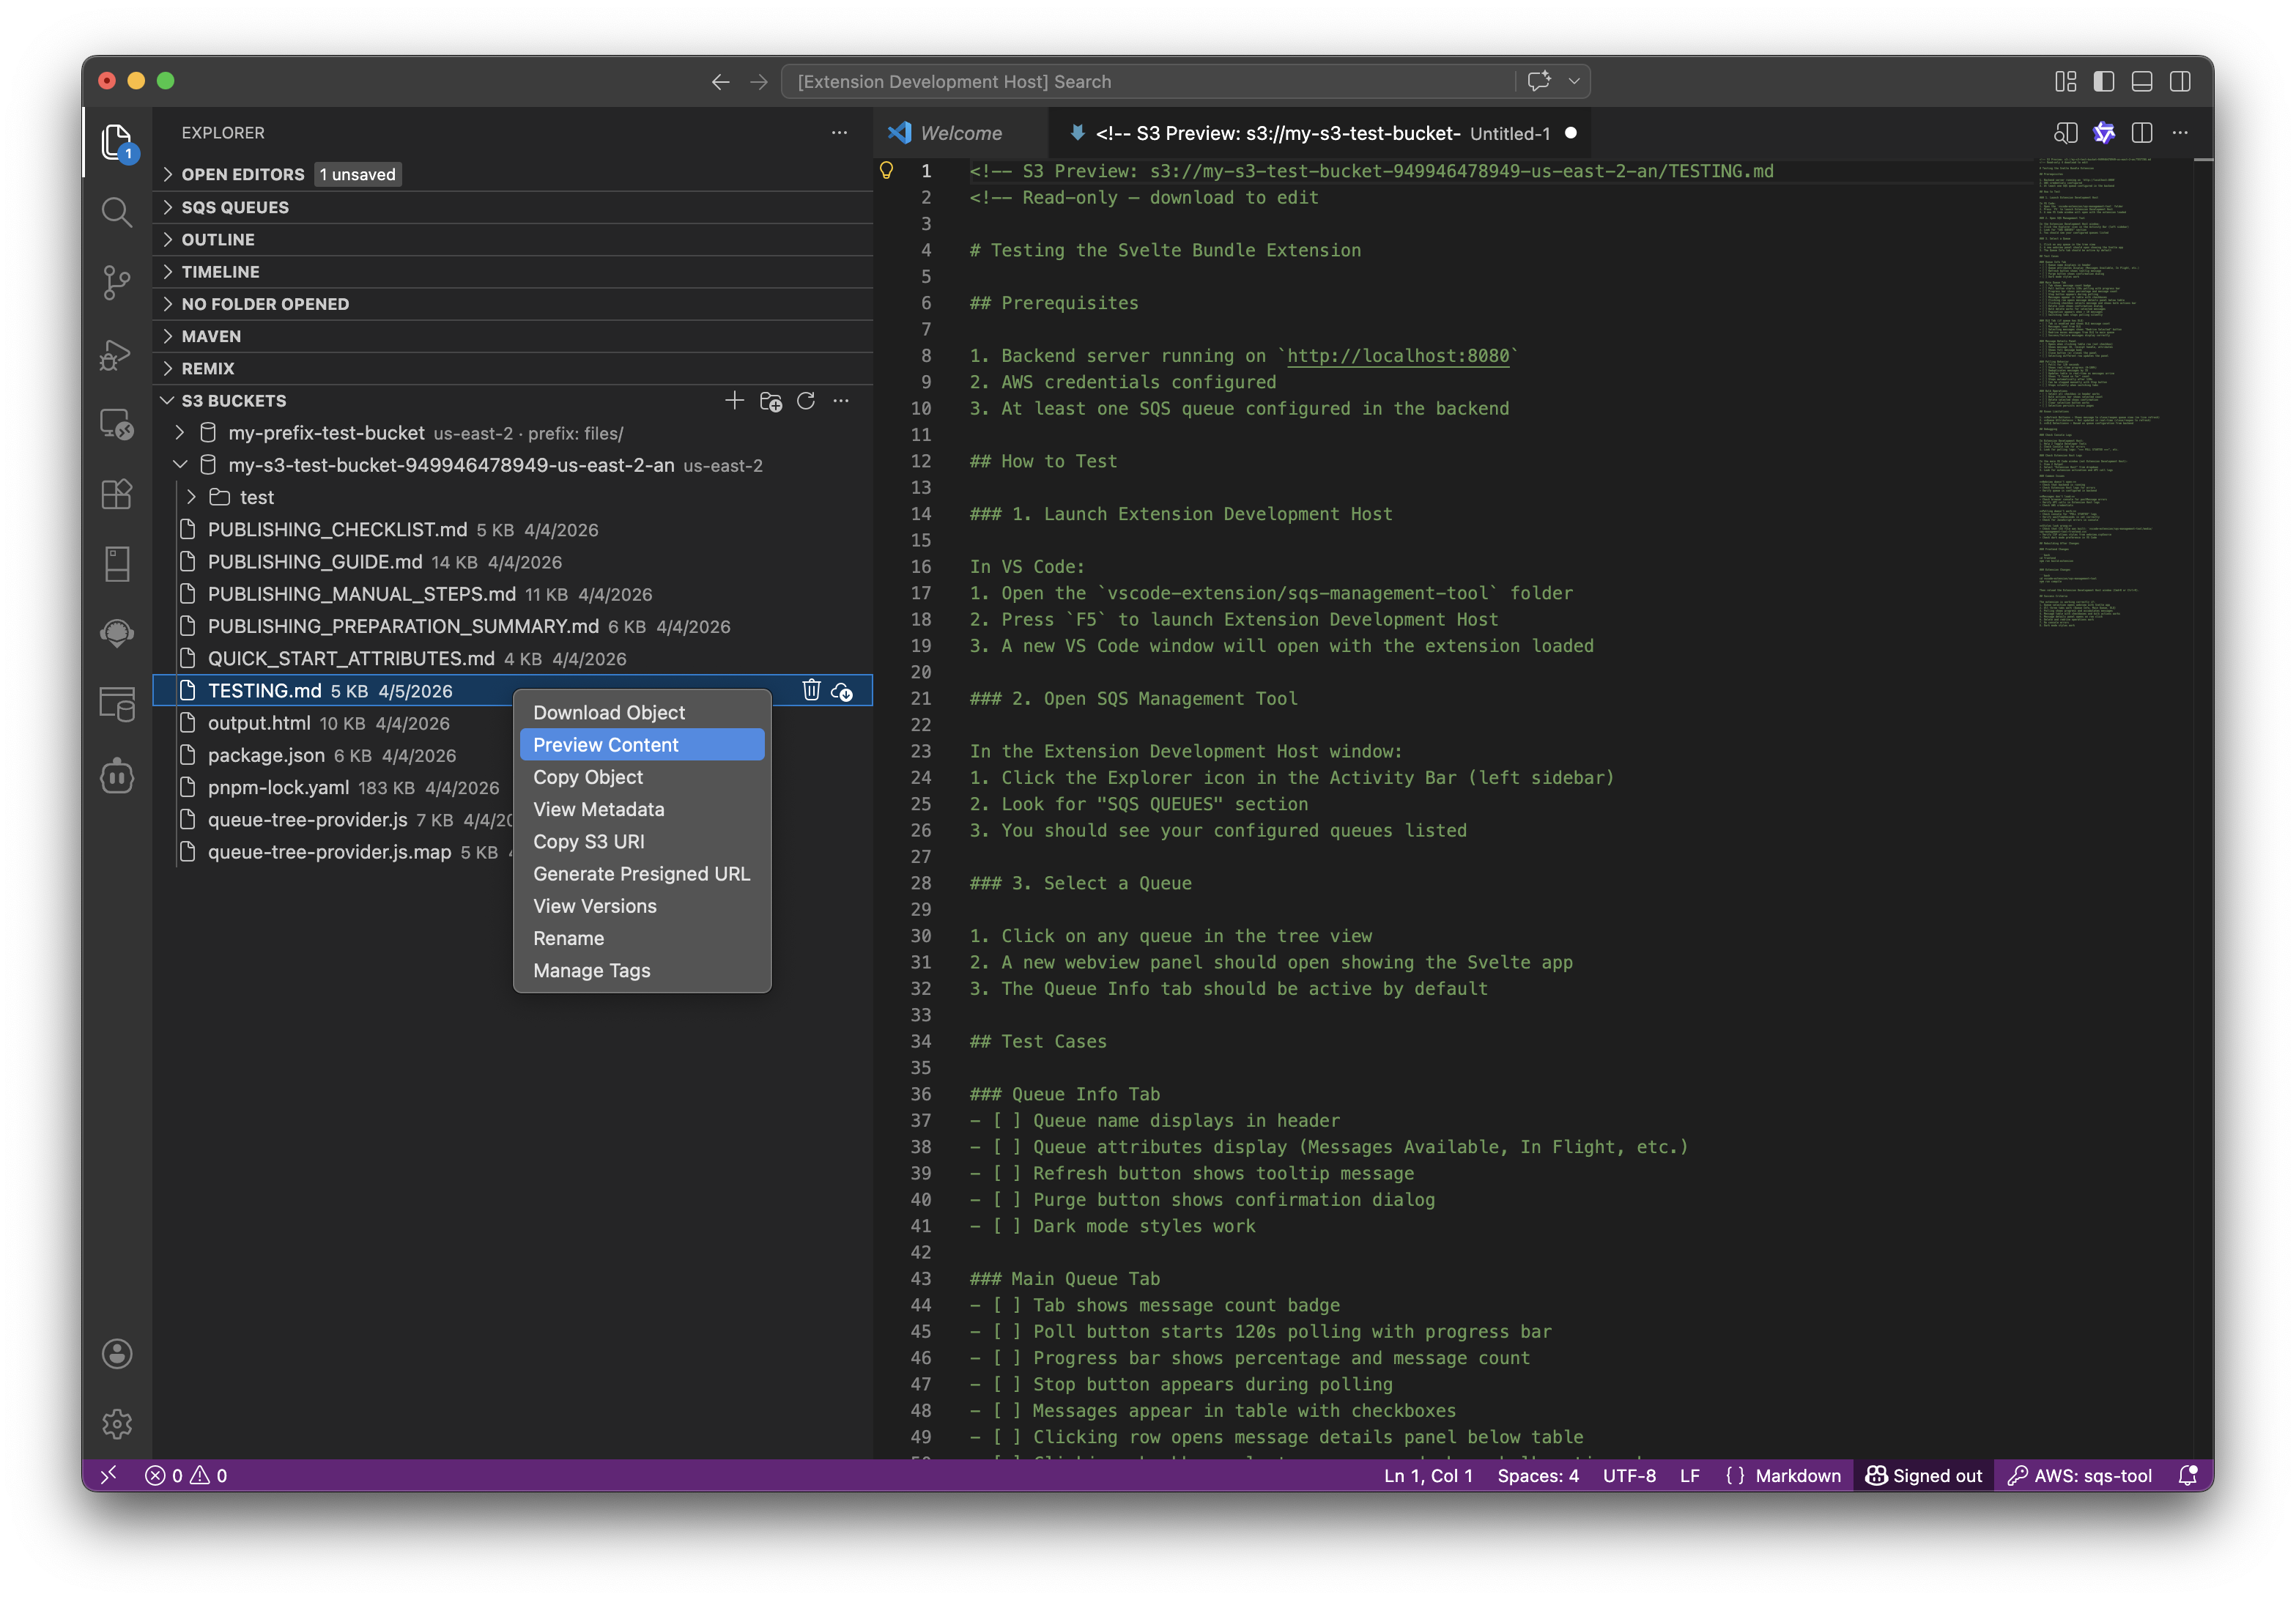Download TESTING.md with cloud icon
Viewport: 2296px width, 1600px height.
pos(842,691)
